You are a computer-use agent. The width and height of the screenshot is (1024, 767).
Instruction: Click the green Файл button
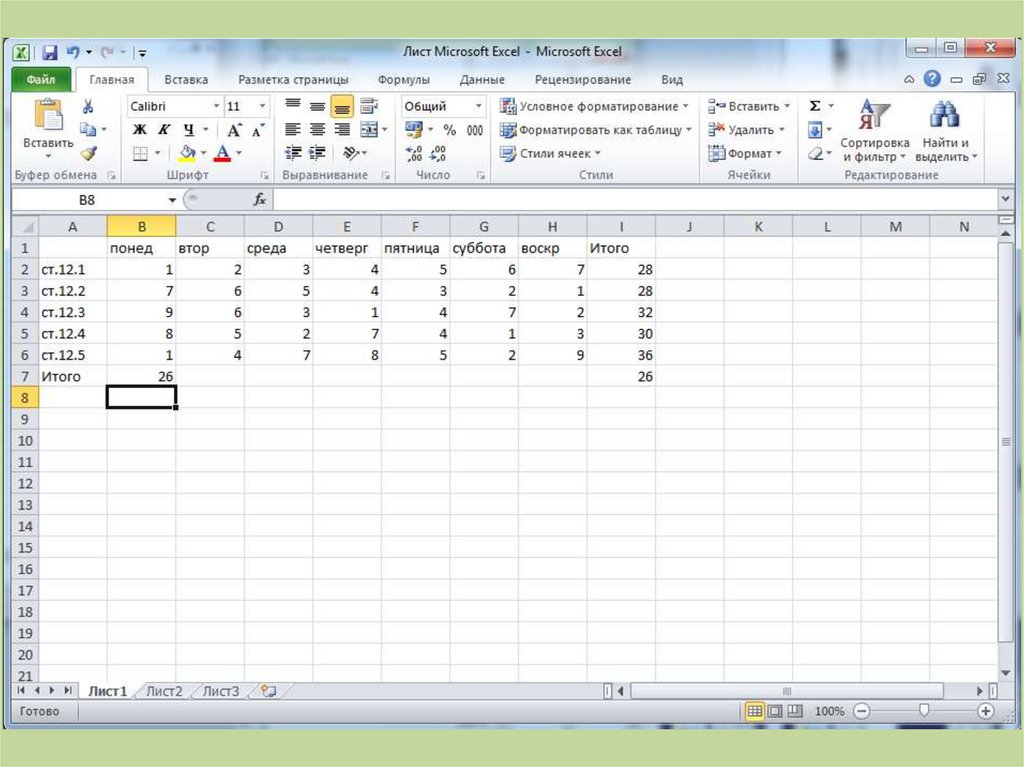click(x=40, y=80)
